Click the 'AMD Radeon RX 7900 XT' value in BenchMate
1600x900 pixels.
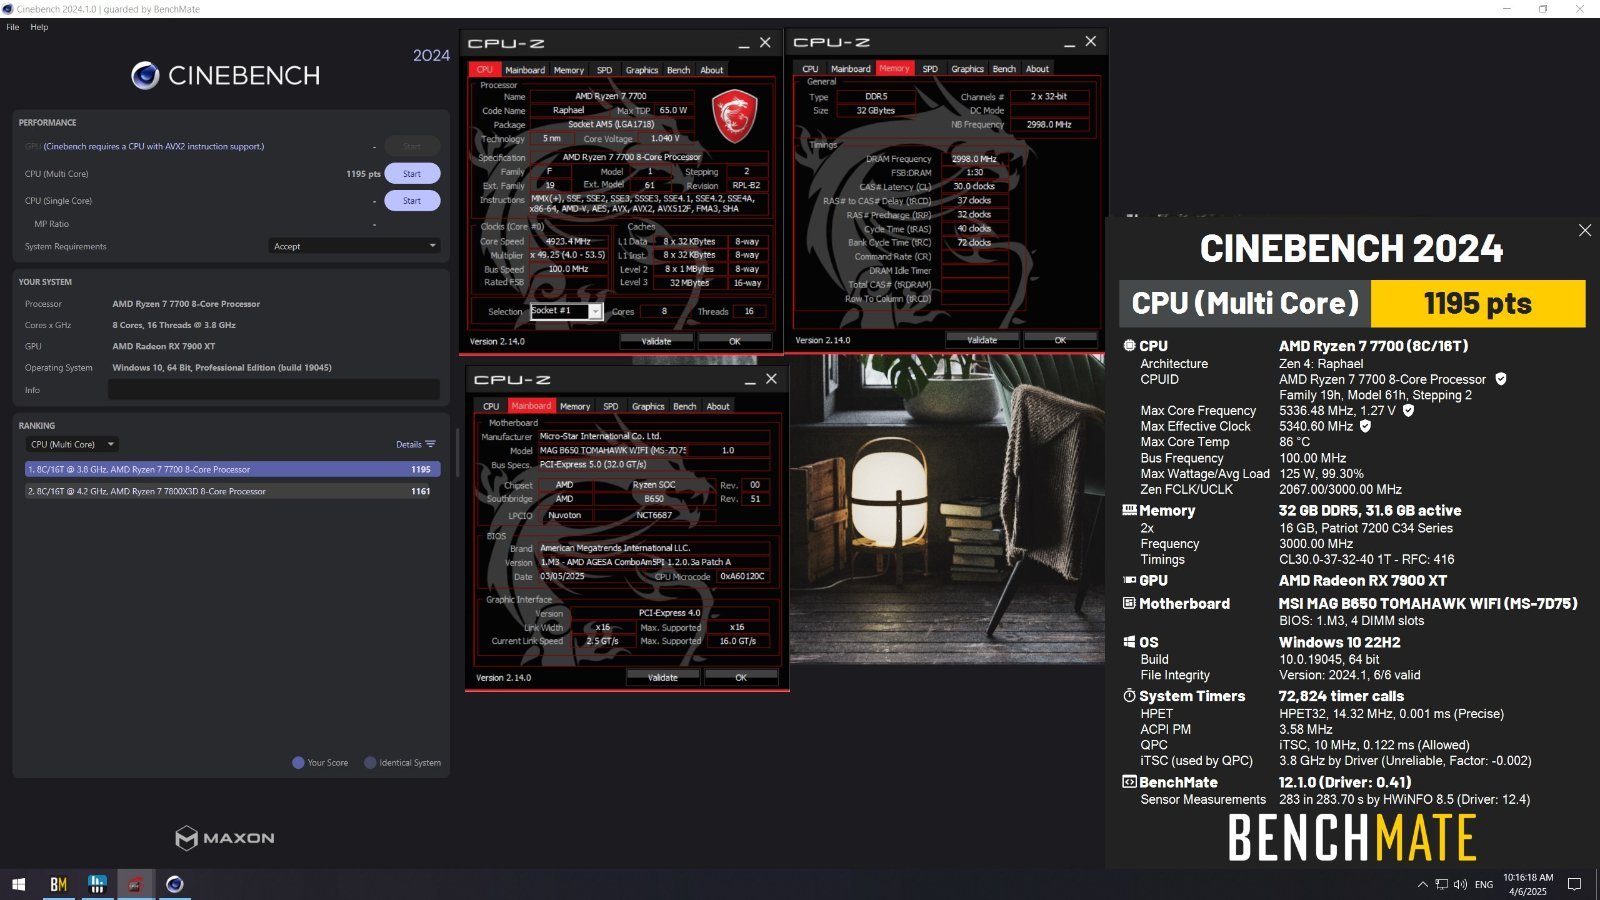1363,580
